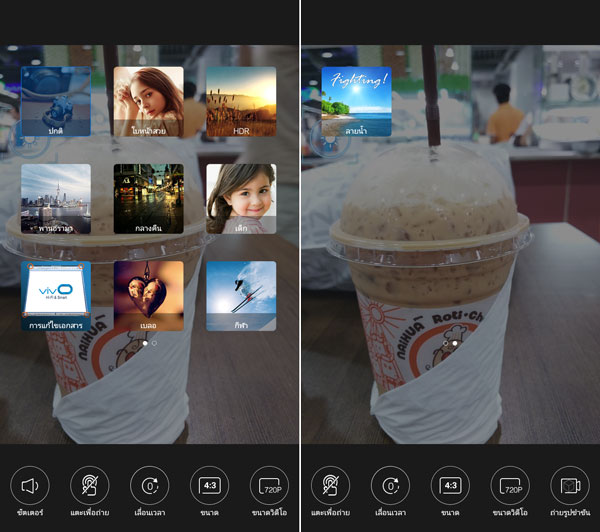Viewport: 600px width, 532px height.
Task: Change ขนาดวิดีโอ 720P in right screen
Action: [x=510, y=486]
